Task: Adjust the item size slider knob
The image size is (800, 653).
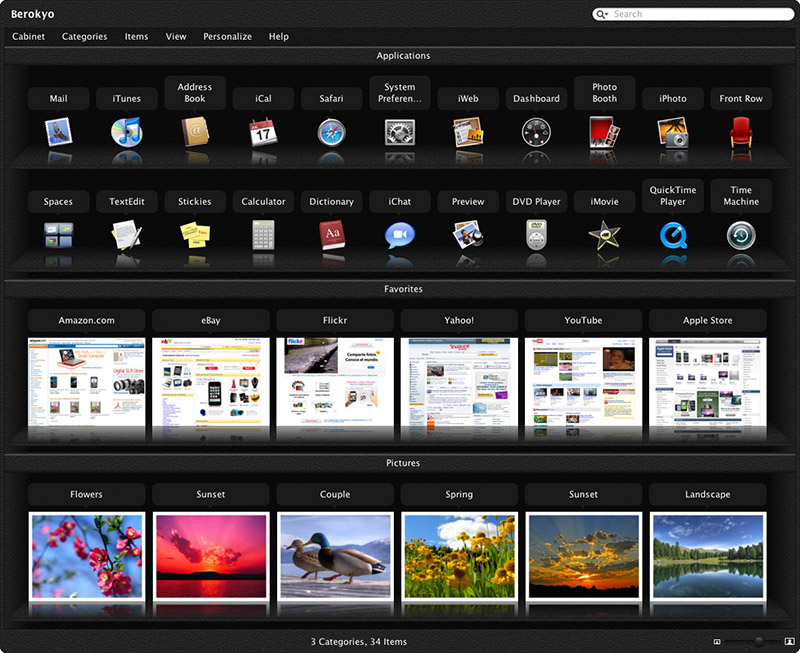Action: point(759,641)
